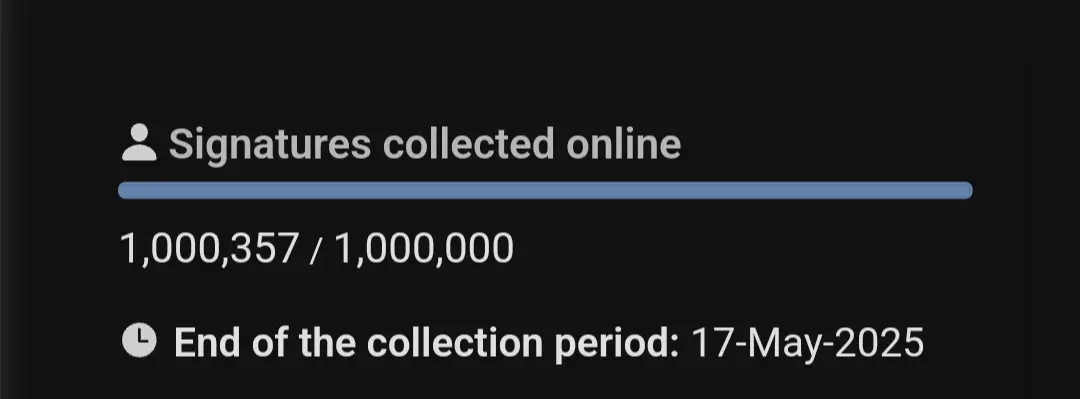This screenshot has height=399, width=1080.
Task: Click the person icon beside Signatures heading
Action: click(139, 143)
